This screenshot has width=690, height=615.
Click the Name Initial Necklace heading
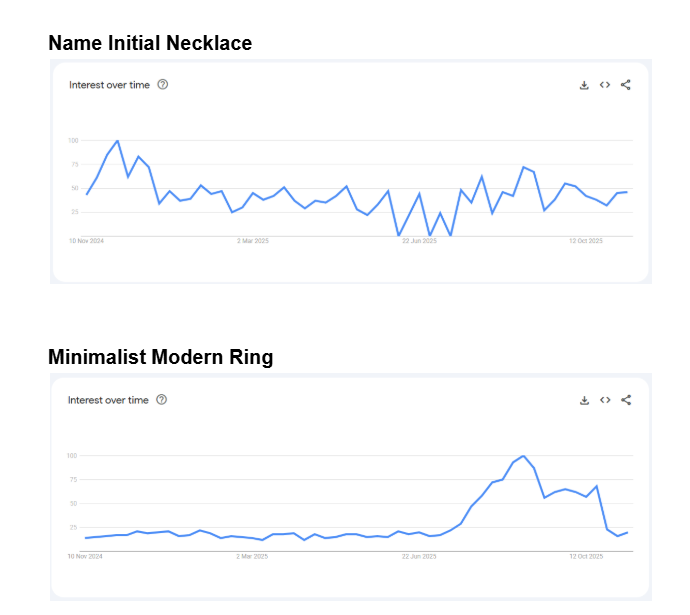coord(150,43)
